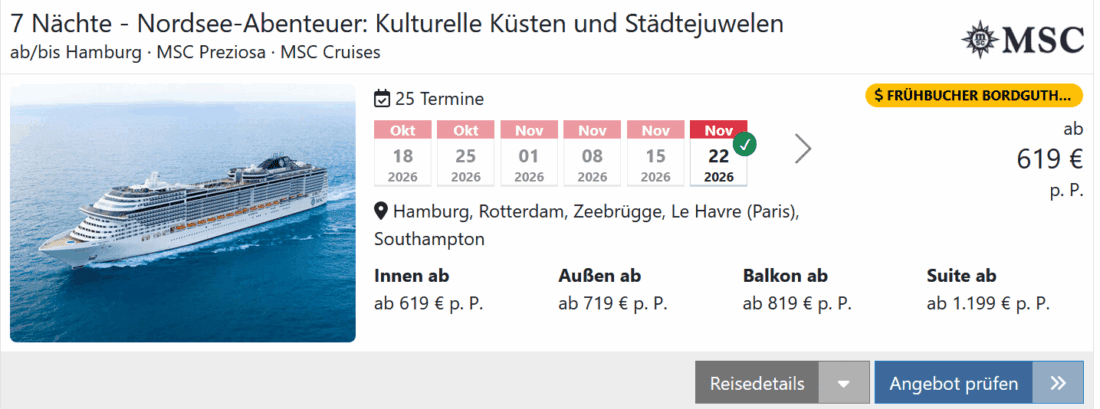Select the 25 Okt 2026 departure date
This screenshot has width=1100, height=409.
(466, 153)
